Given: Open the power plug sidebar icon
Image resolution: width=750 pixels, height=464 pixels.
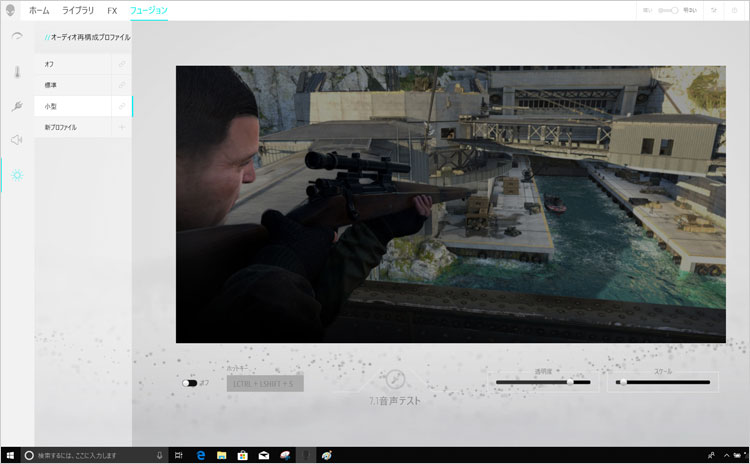Looking at the screenshot, I should coord(16,106).
